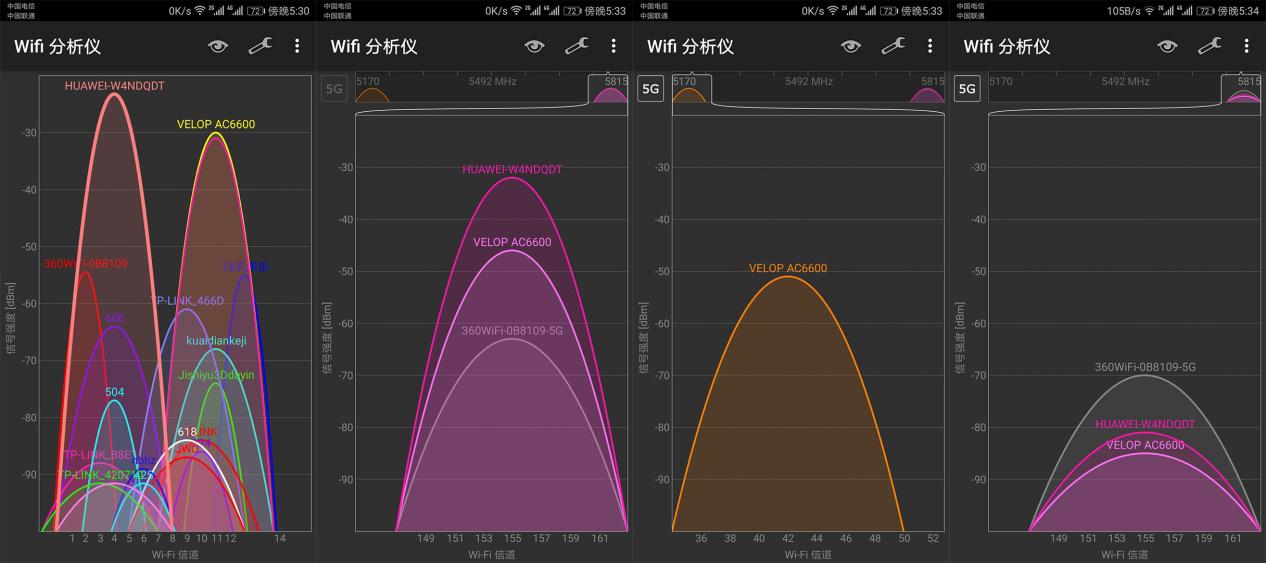This screenshot has width=1266, height=563.
Task: Tap Wi-Fi status icon in third screenshot status bar
Action: [833, 11]
